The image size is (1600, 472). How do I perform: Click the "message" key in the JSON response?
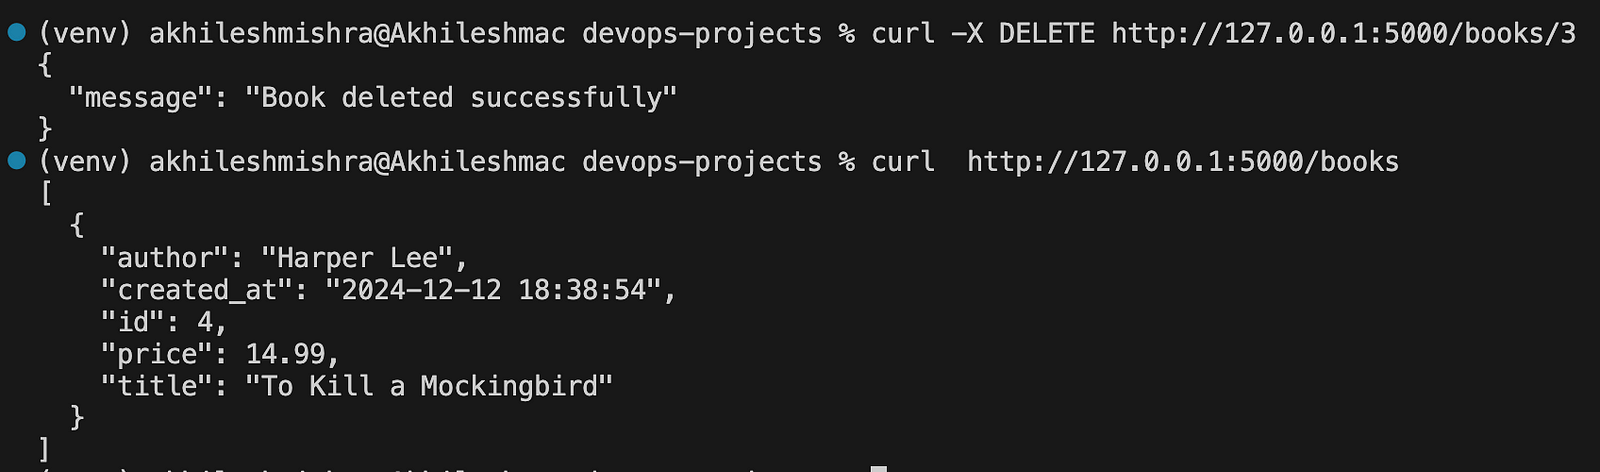(141, 97)
